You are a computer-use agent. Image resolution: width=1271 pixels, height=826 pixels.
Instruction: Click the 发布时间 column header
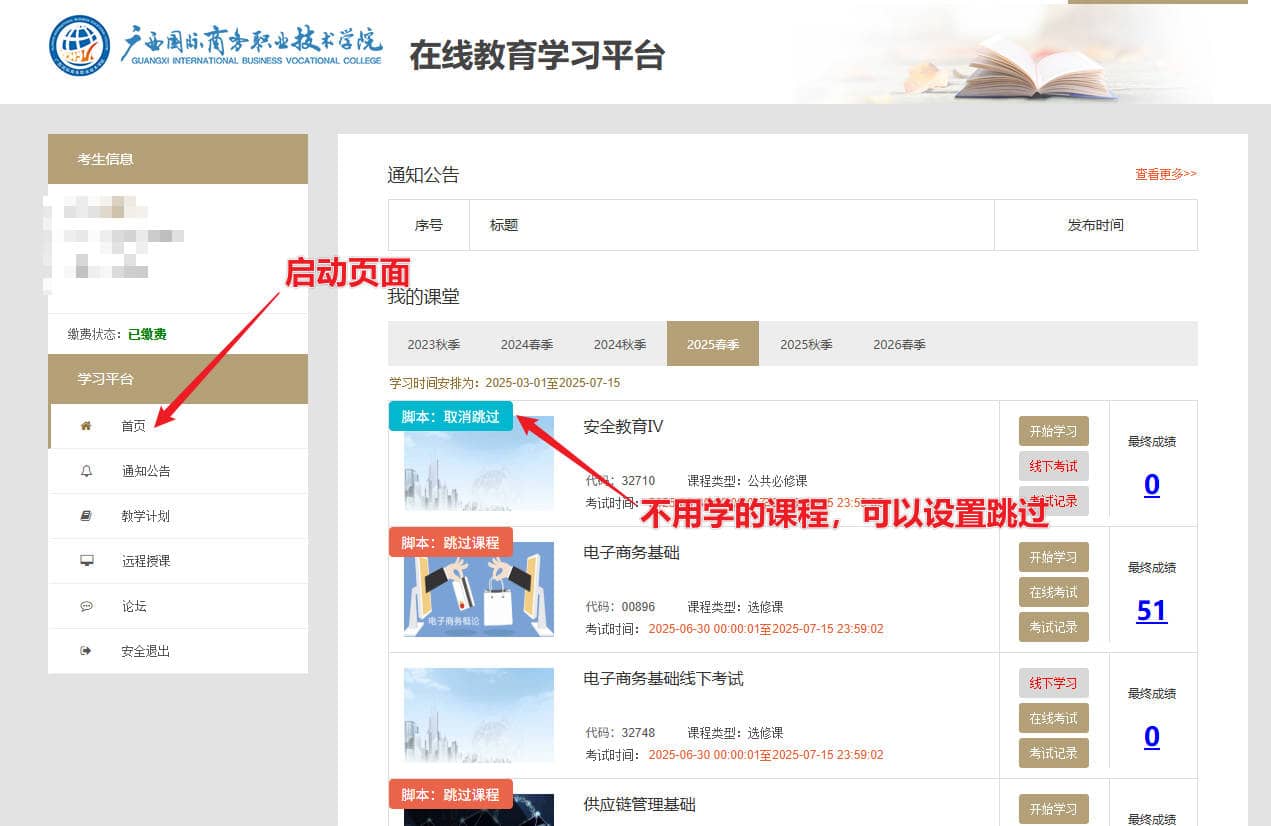(1096, 225)
